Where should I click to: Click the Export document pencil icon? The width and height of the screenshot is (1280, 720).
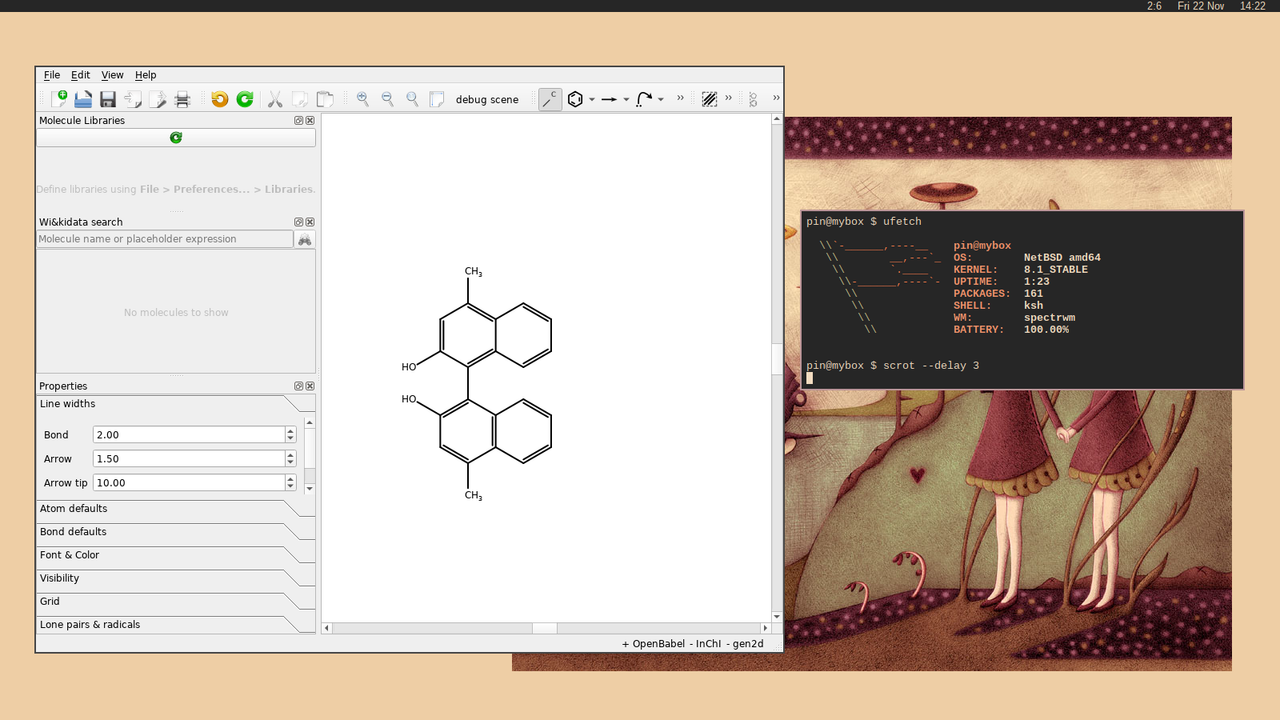coord(158,99)
